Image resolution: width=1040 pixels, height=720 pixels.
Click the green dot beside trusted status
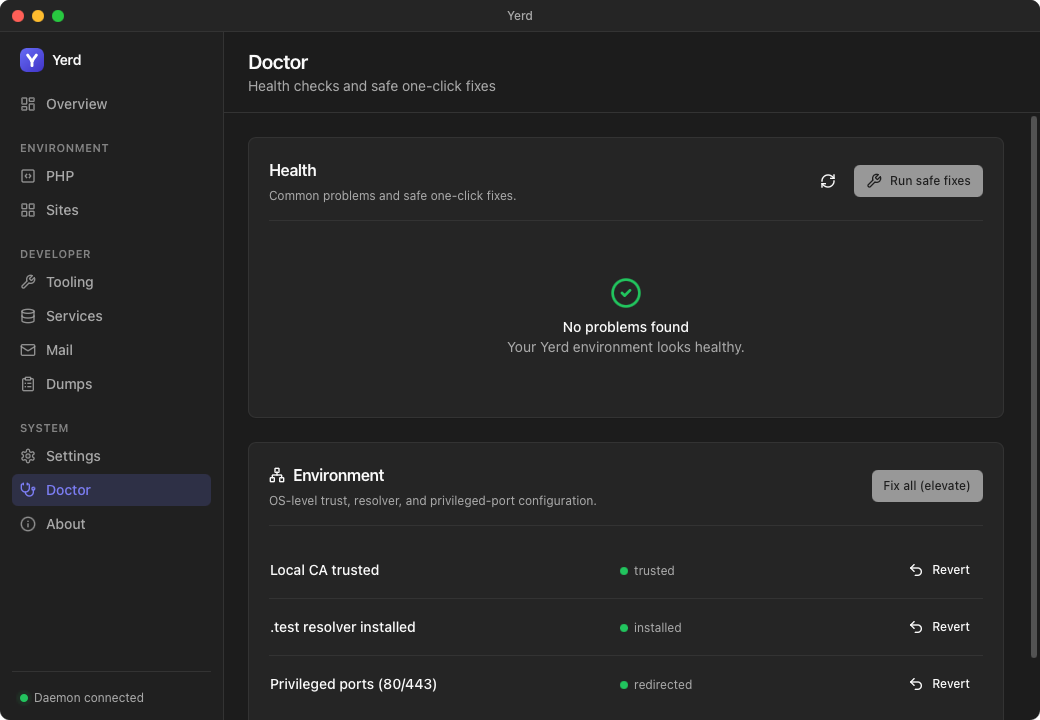coord(623,571)
